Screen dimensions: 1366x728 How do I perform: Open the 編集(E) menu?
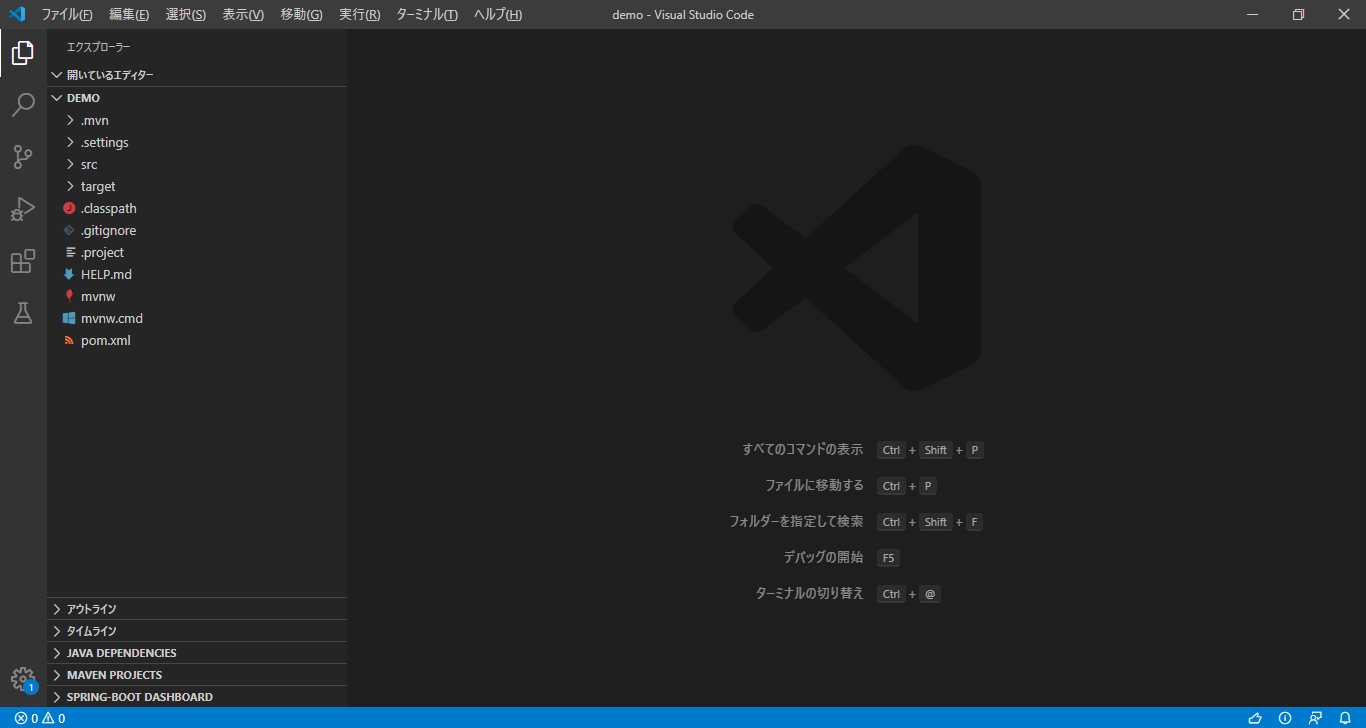129,15
